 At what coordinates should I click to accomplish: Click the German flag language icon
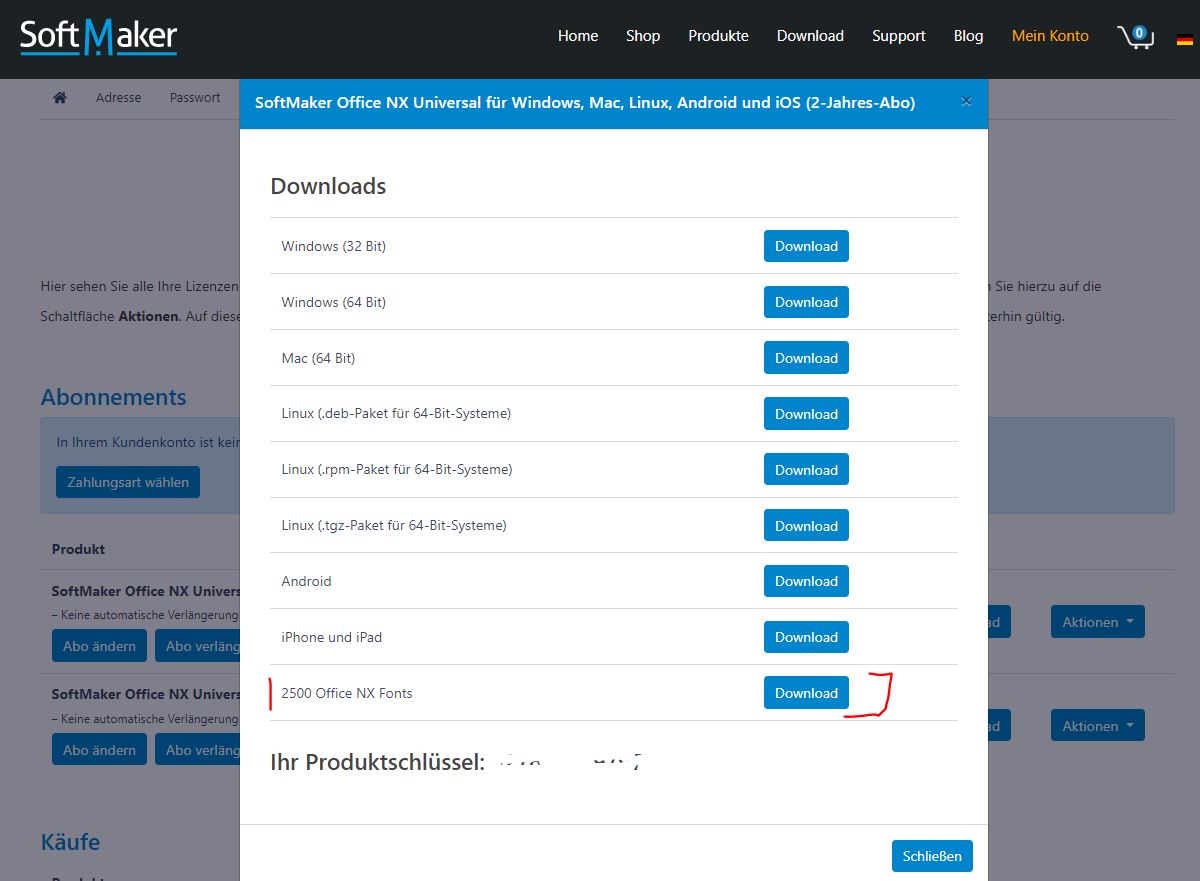pyautogui.click(x=1185, y=40)
